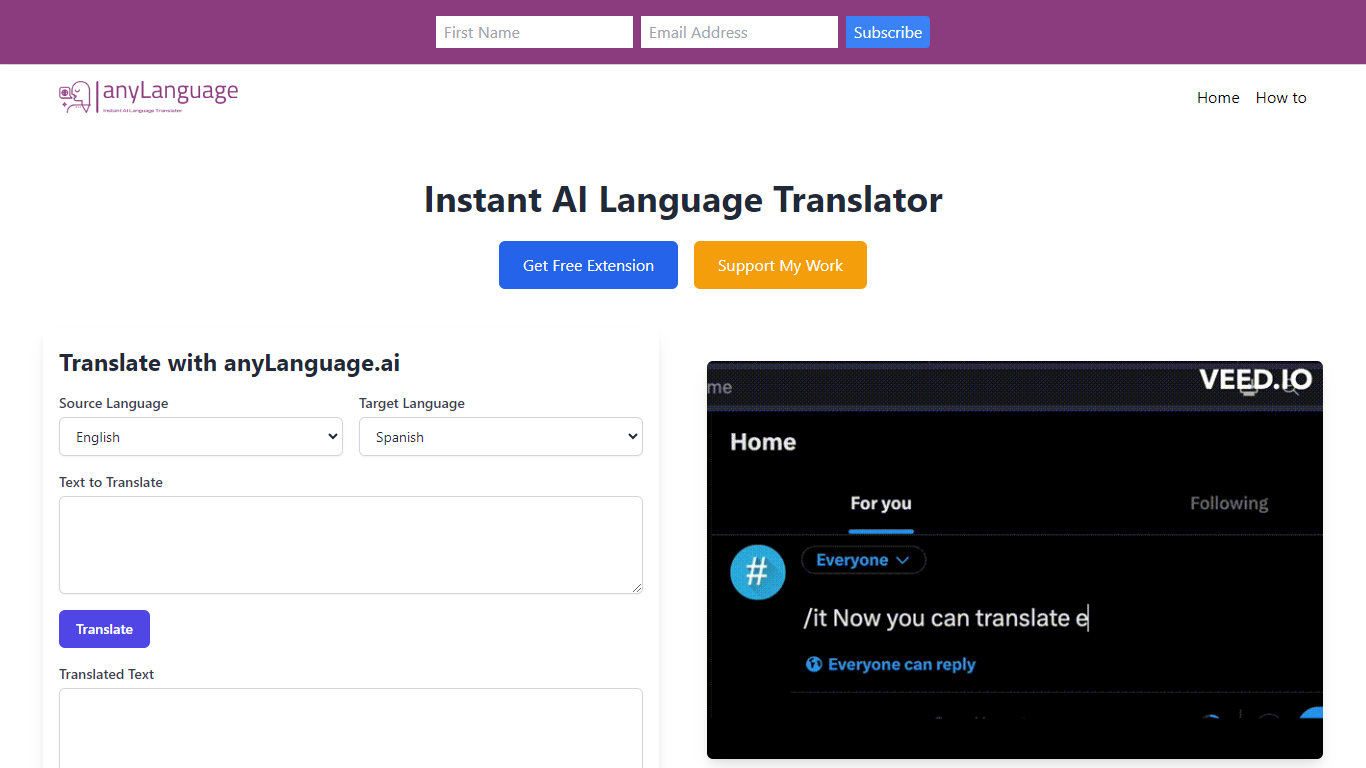Click the Translated Text output box
Image resolution: width=1366 pixels, height=768 pixels.
[351, 728]
